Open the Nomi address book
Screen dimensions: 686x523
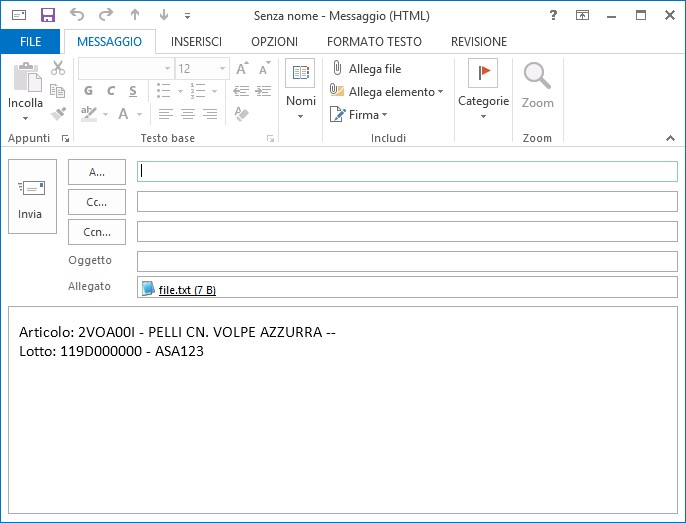301,90
